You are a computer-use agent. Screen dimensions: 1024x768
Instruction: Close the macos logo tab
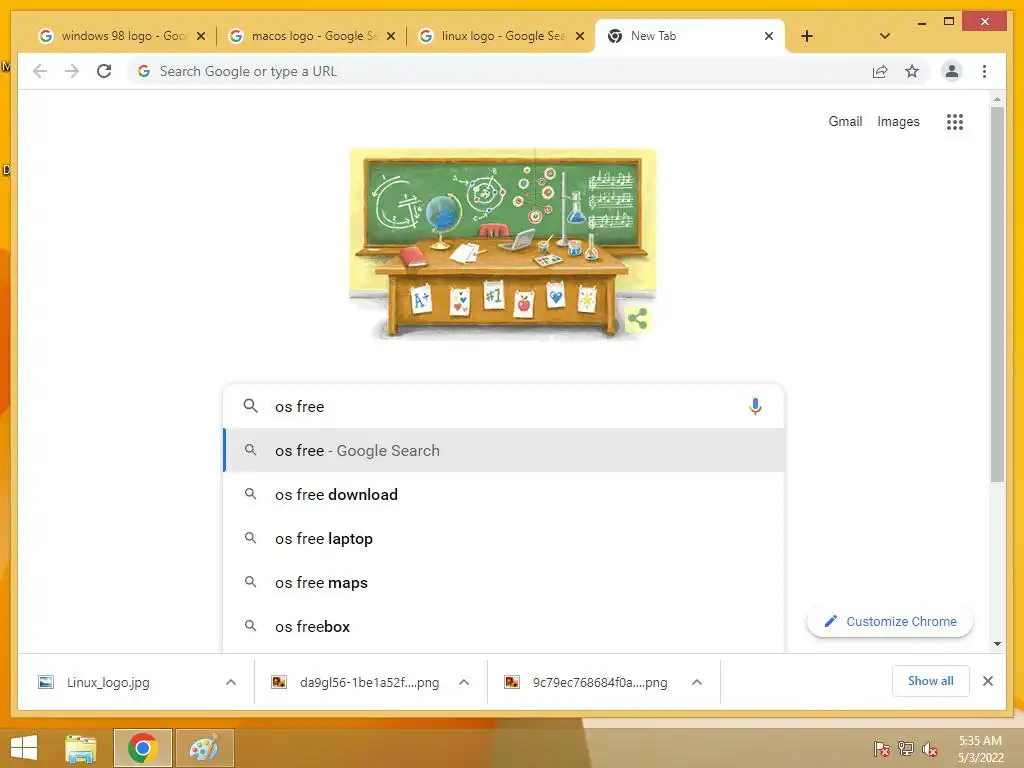[x=391, y=36]
